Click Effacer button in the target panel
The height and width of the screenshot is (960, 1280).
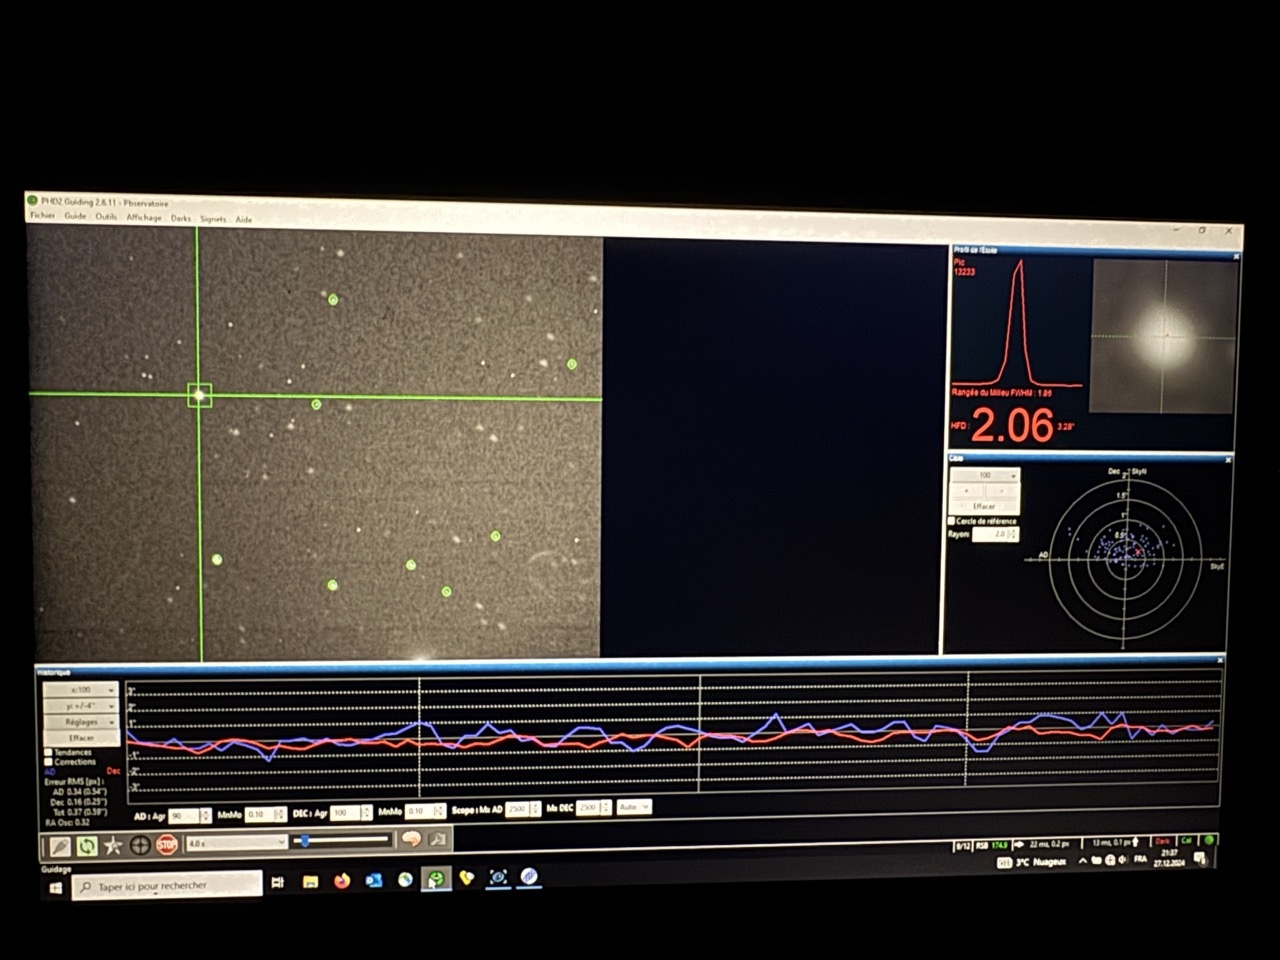pos(984,506)
